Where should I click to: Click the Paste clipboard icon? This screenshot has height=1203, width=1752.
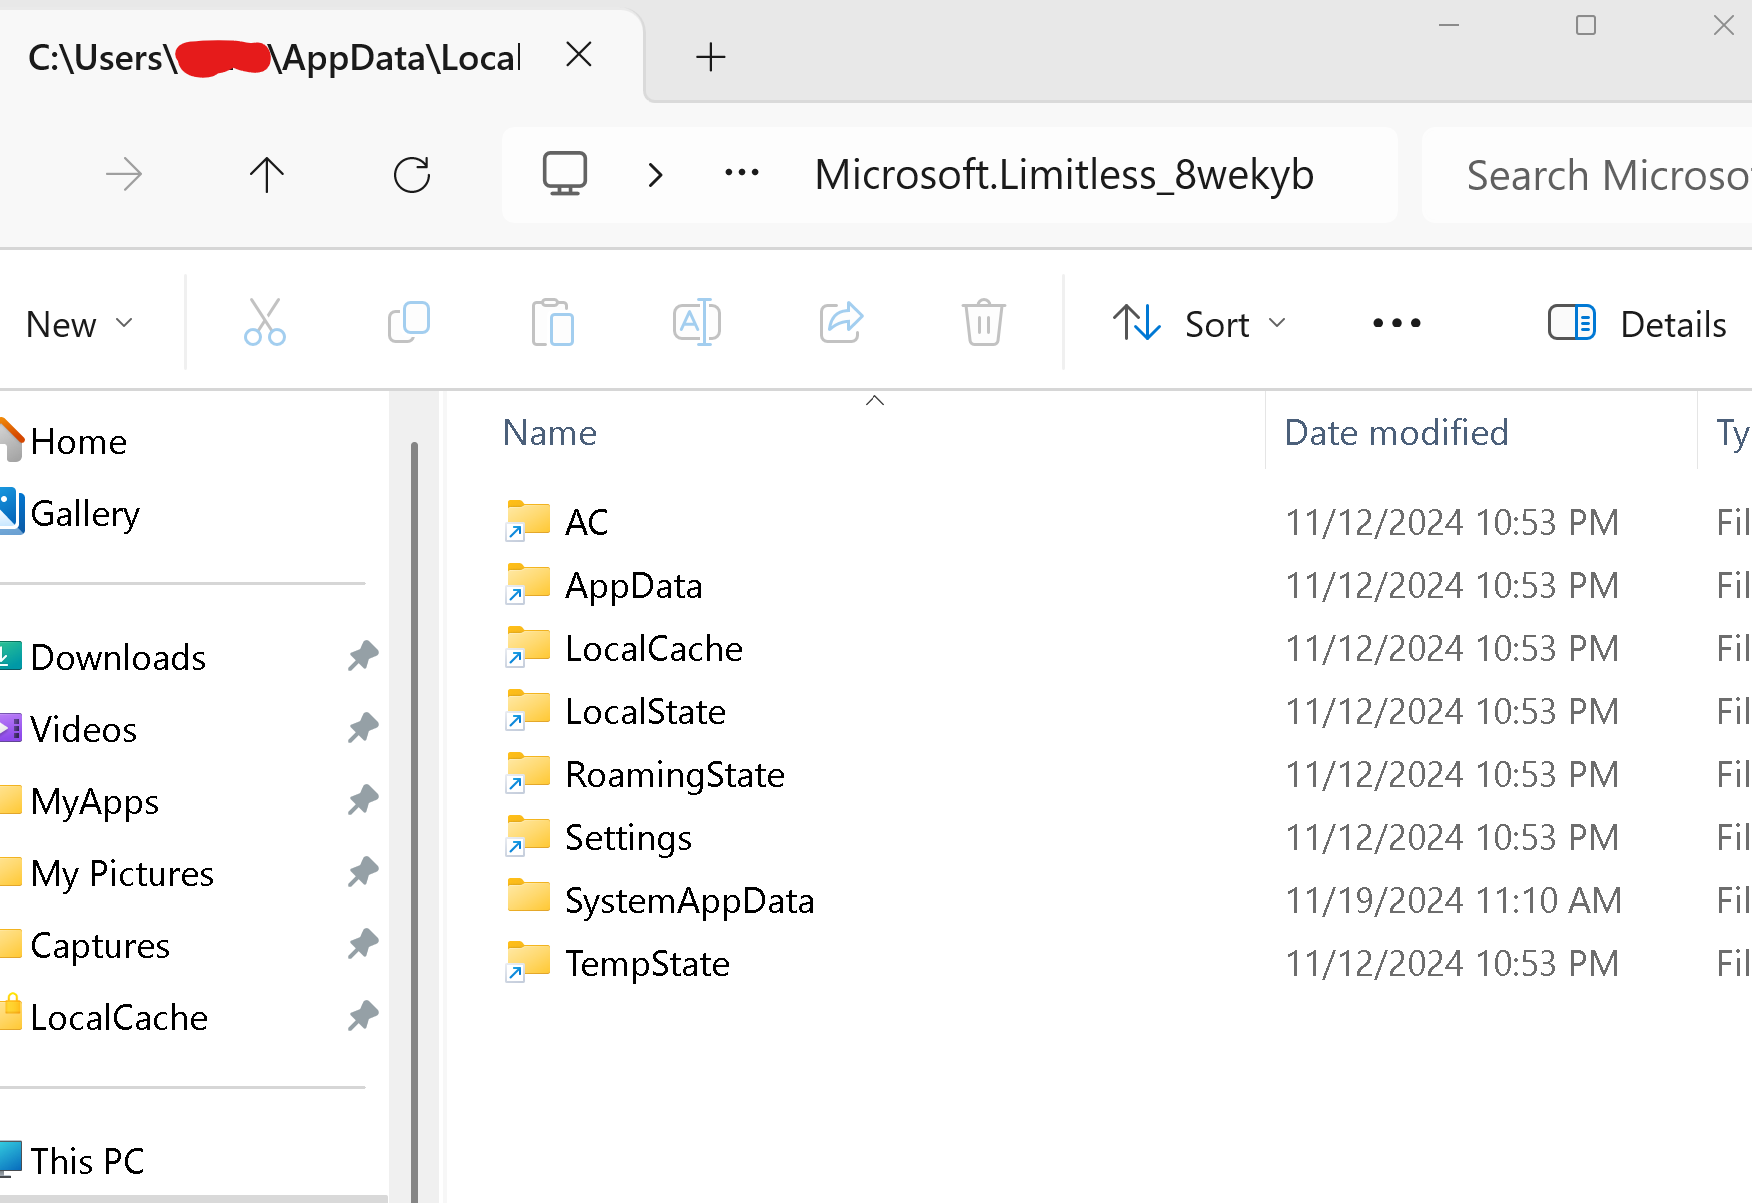pos(553,323)
